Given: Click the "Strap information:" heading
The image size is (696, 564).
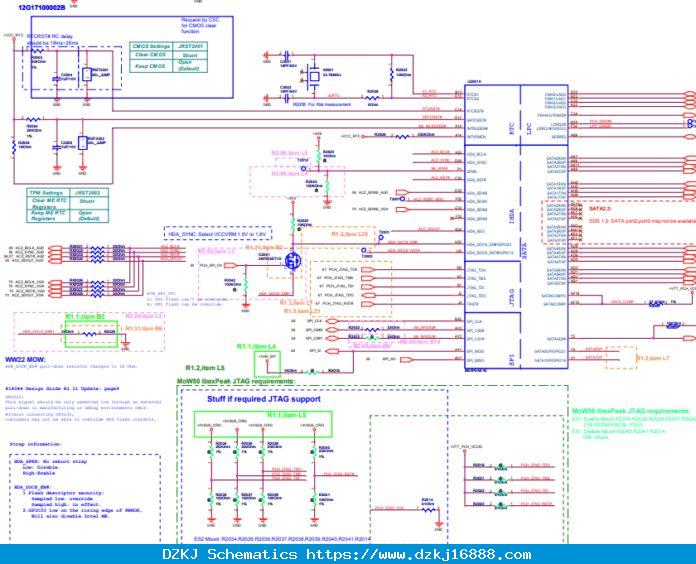Looking at the screenshot, I should tap(36, 444).
